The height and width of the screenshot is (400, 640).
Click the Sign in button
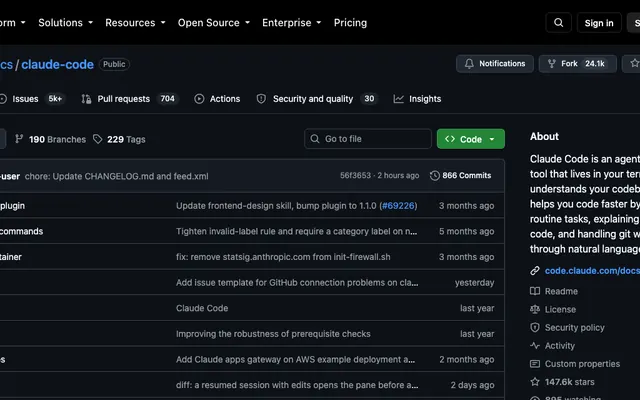[599, 23]
